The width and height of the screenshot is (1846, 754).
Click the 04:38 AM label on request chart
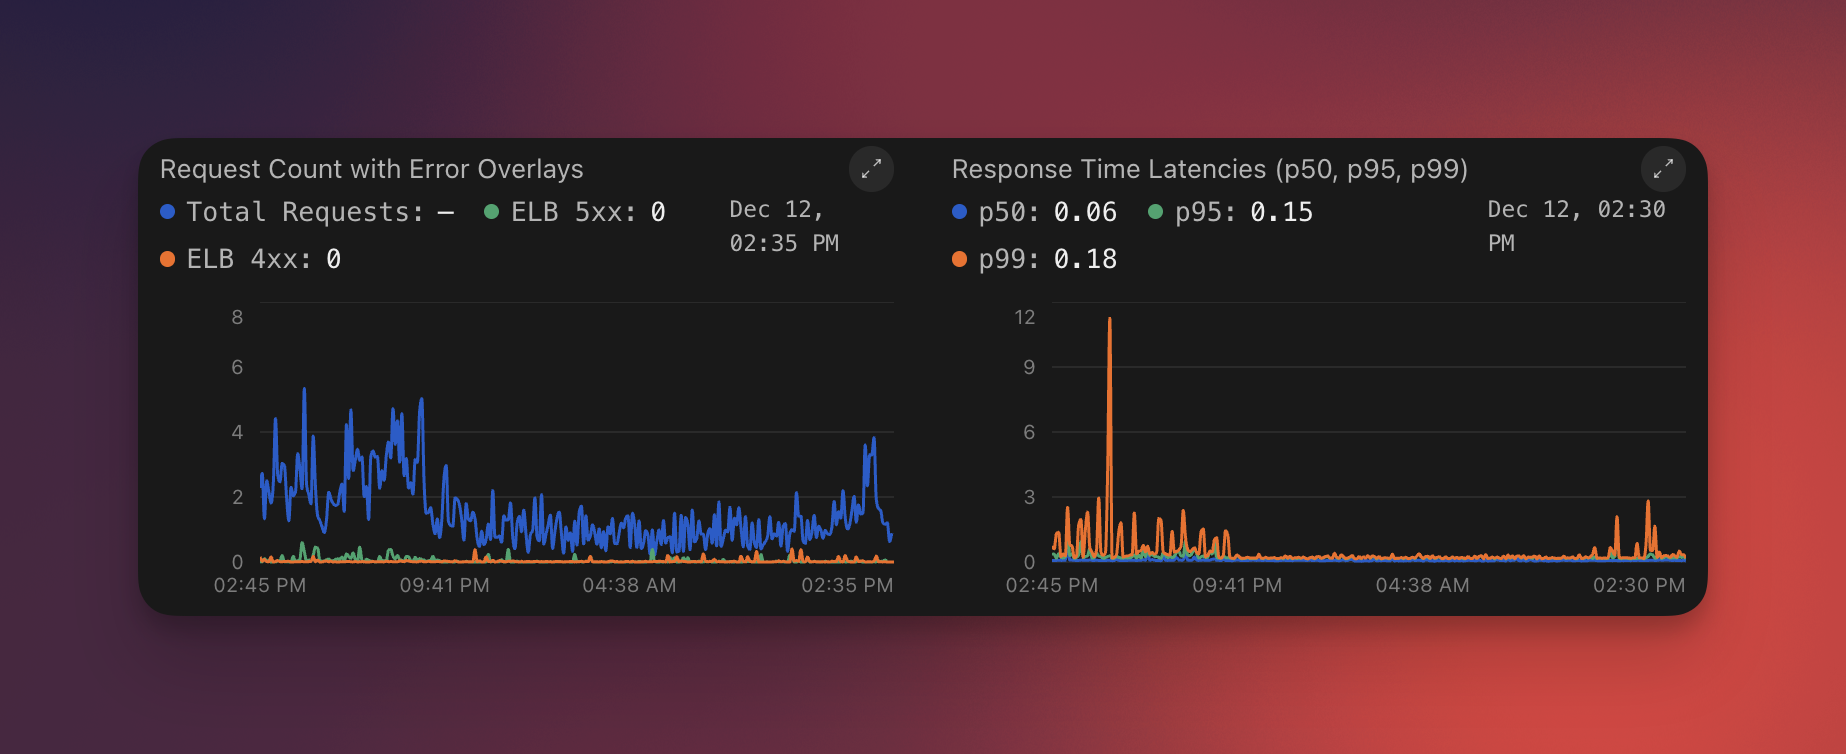pos(630,585)
